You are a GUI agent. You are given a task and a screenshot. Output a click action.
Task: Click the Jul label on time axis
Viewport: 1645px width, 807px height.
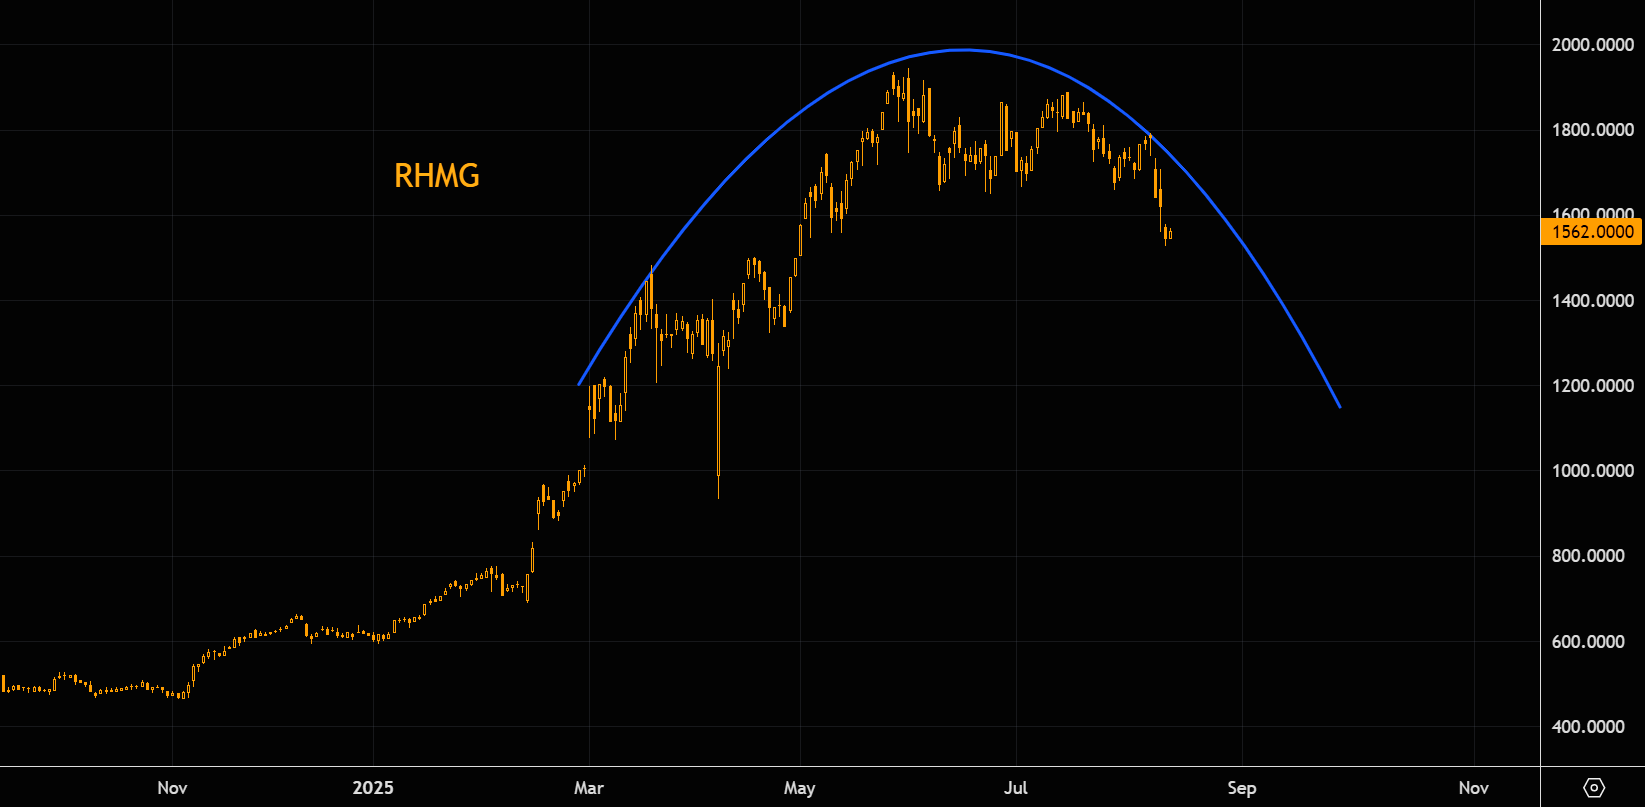pyautogui.click(x=1016, y=788)
